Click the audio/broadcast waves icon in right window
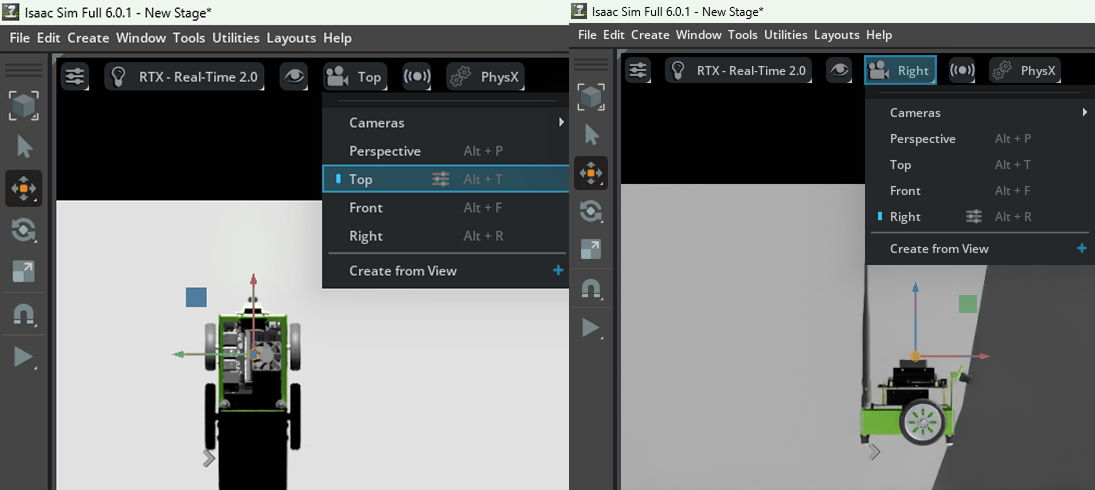Viewport: 1095px width, 490px height. pyautogui.click(x=962, y=70)
